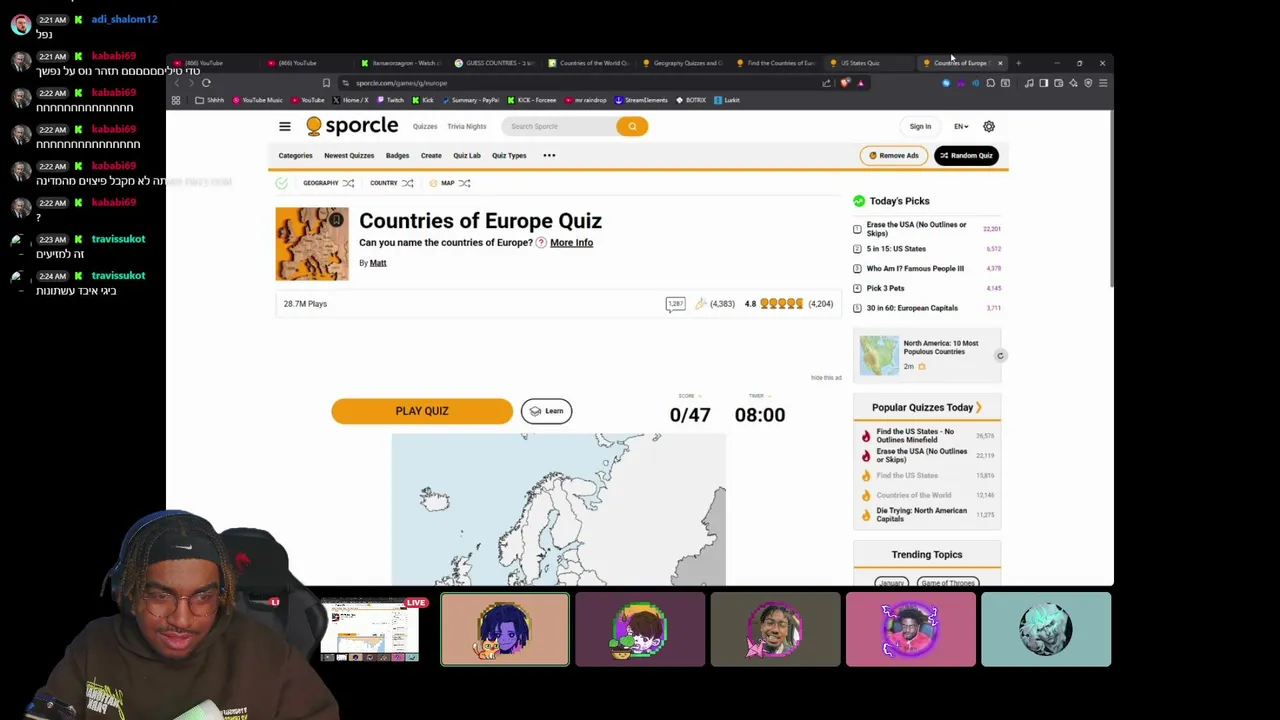This screenshot has width=1280, height=720.
Task: Open the Quizzes header link
Action: pyautogui.click(x=425, y=127)
